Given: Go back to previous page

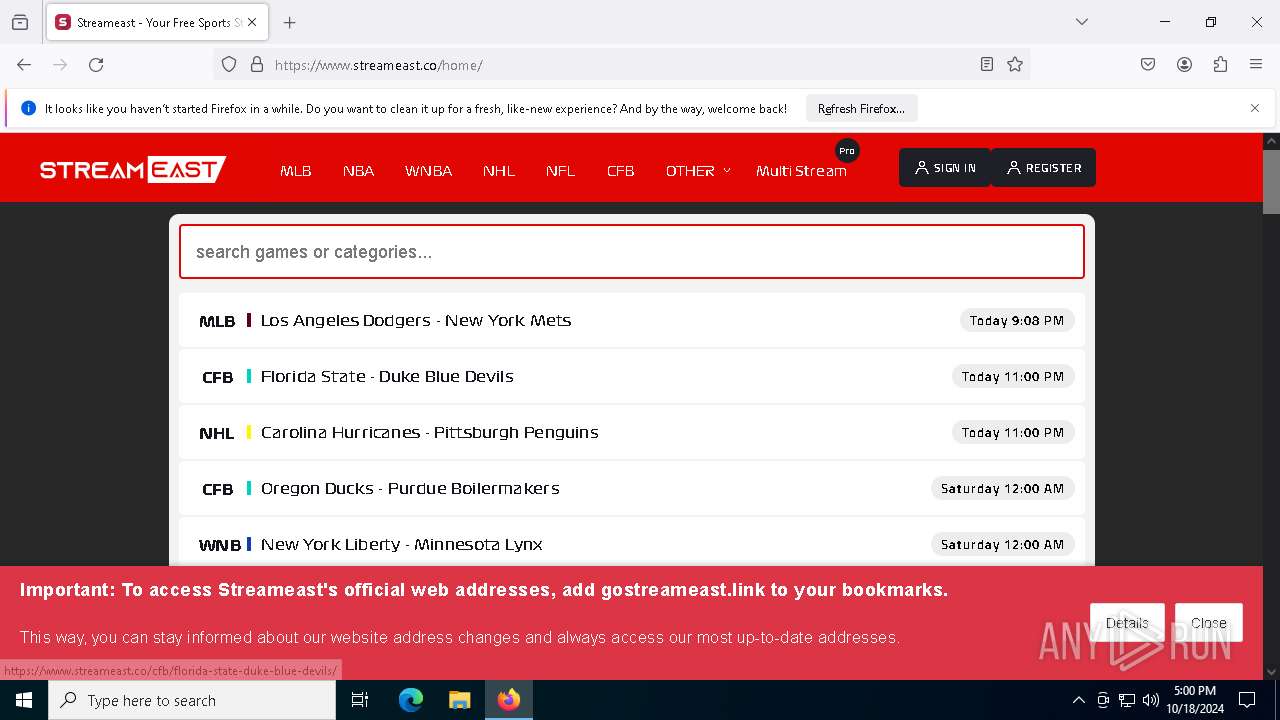Looking at the screenshot, I should pos(24,65).
